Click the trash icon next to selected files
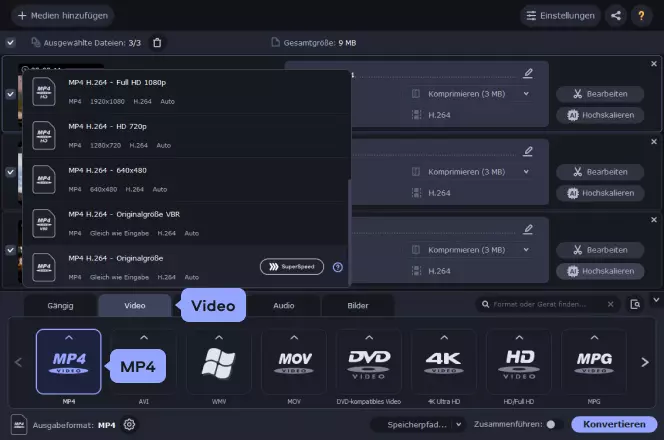 point(157,43)
